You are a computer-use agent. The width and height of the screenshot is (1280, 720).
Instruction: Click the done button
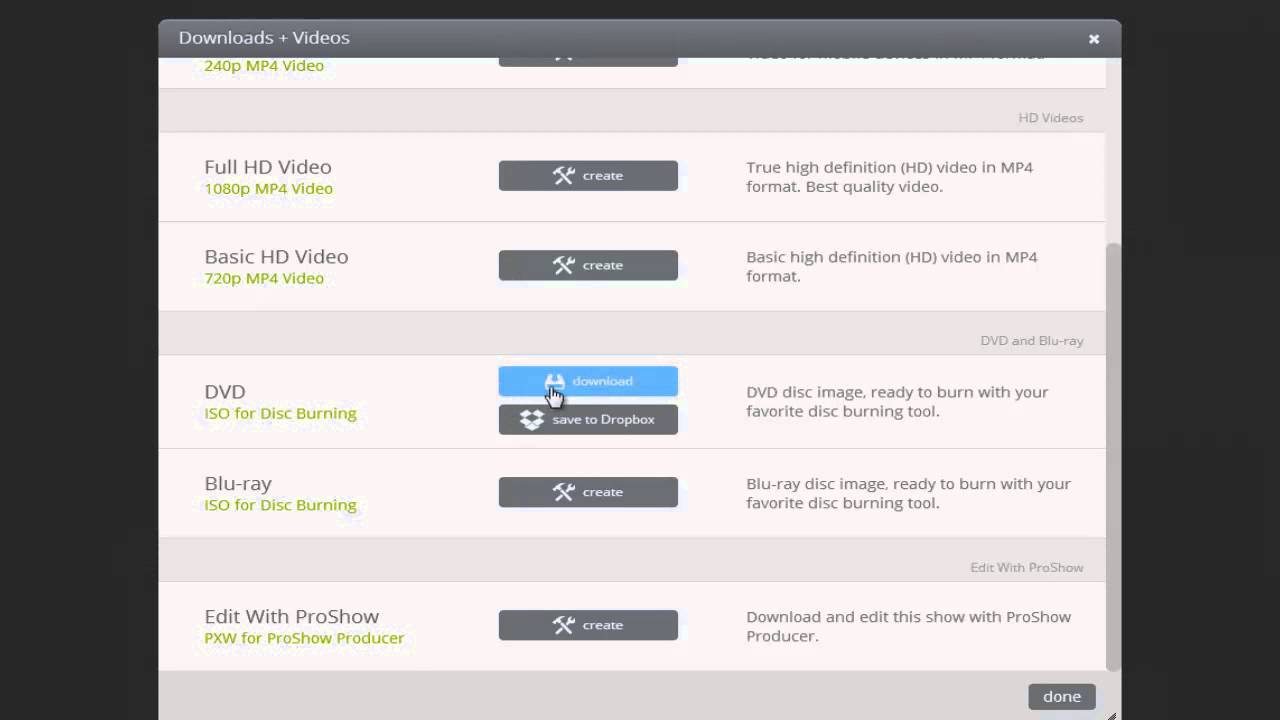tap(1062, 696)
